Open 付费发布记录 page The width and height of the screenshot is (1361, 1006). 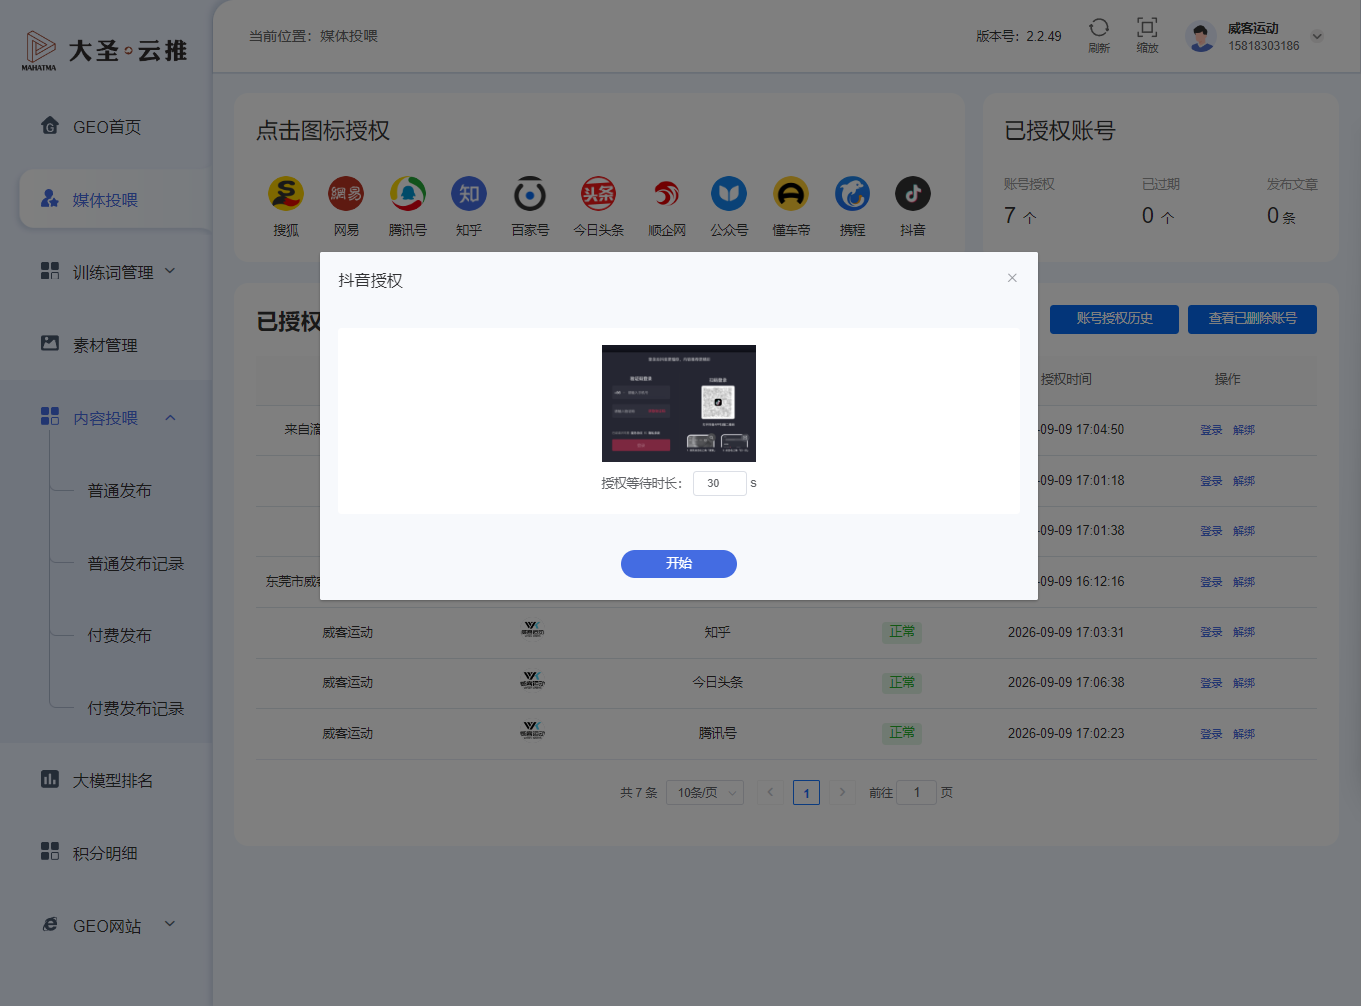(x=136, y=709)
